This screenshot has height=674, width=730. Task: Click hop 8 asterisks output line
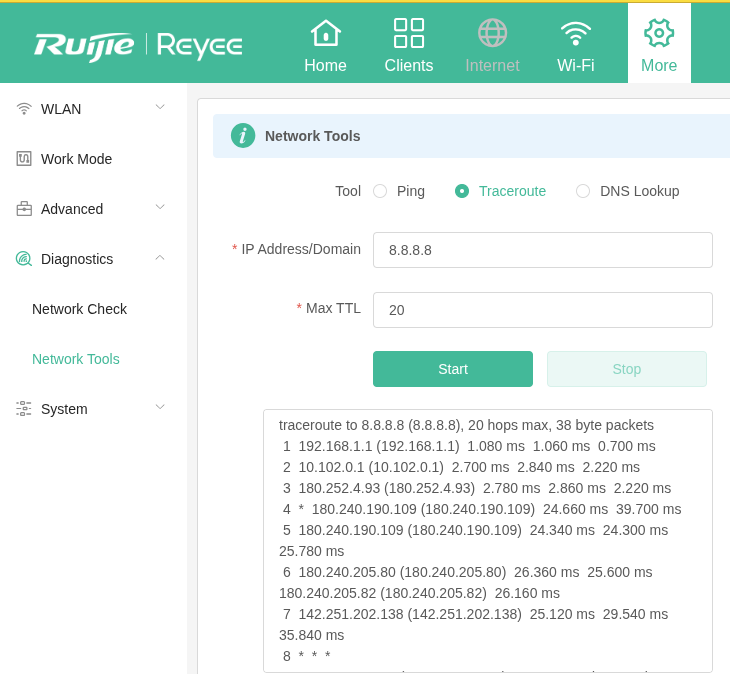pos(307,656)
